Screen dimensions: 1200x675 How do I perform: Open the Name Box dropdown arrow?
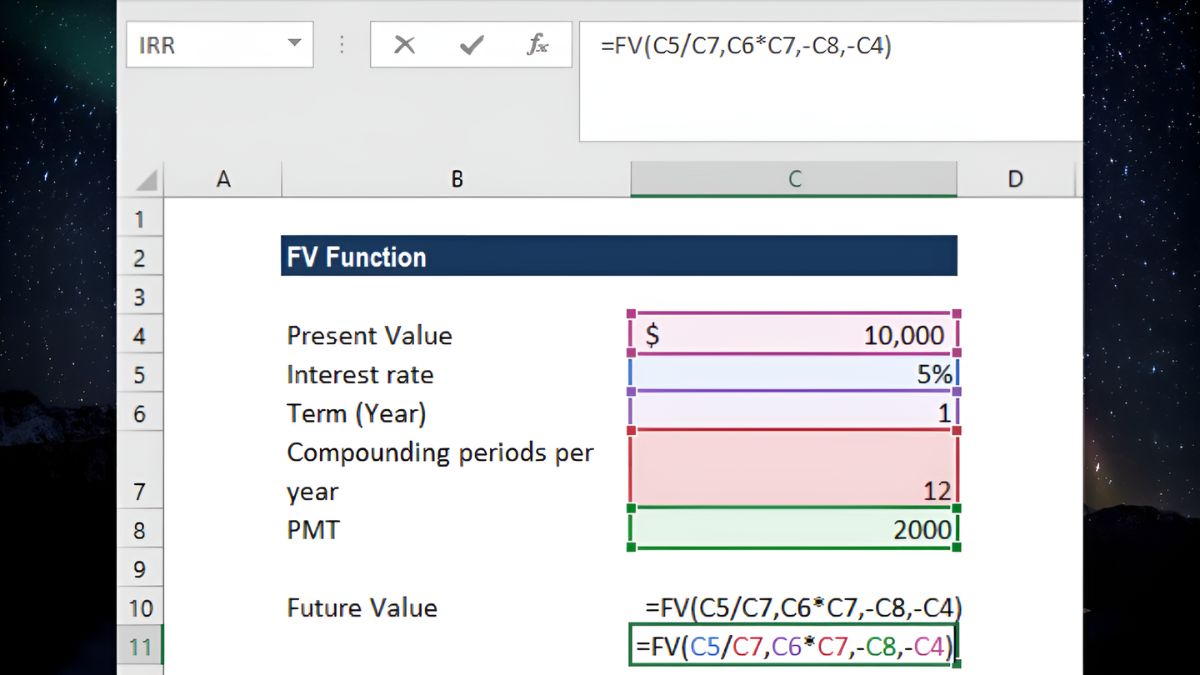point(294,44)
